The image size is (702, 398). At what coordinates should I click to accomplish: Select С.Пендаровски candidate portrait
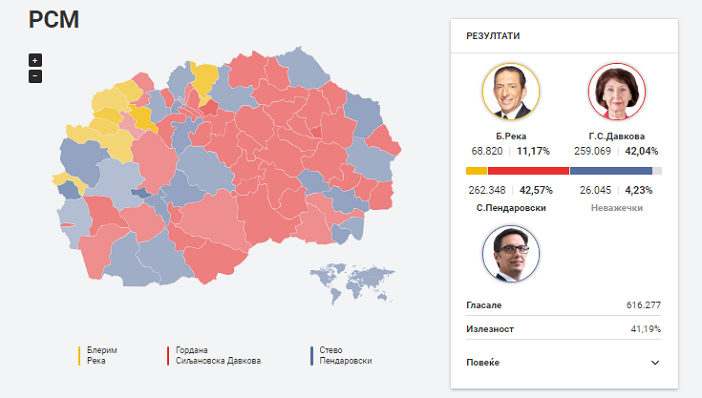pos(511,254)
